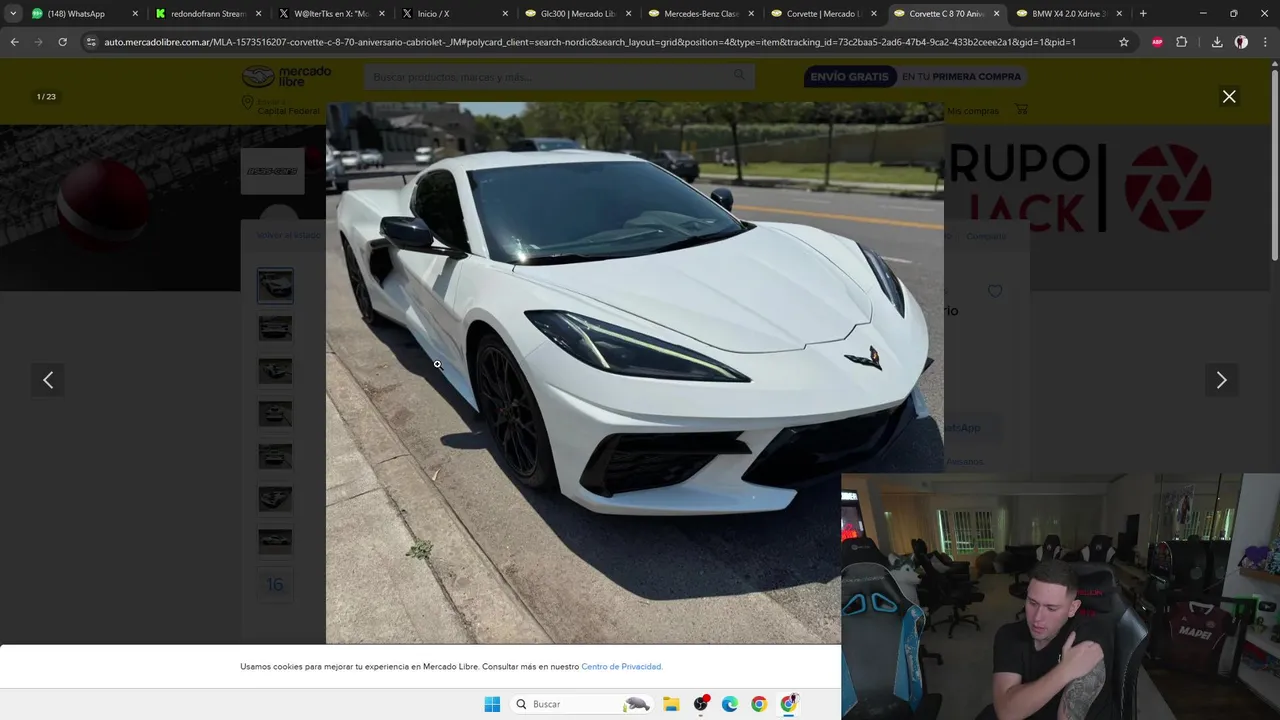Viewport: 1280px width, 720px height.
Task: Open the Windows Start menu
Action: coord(492,704)
